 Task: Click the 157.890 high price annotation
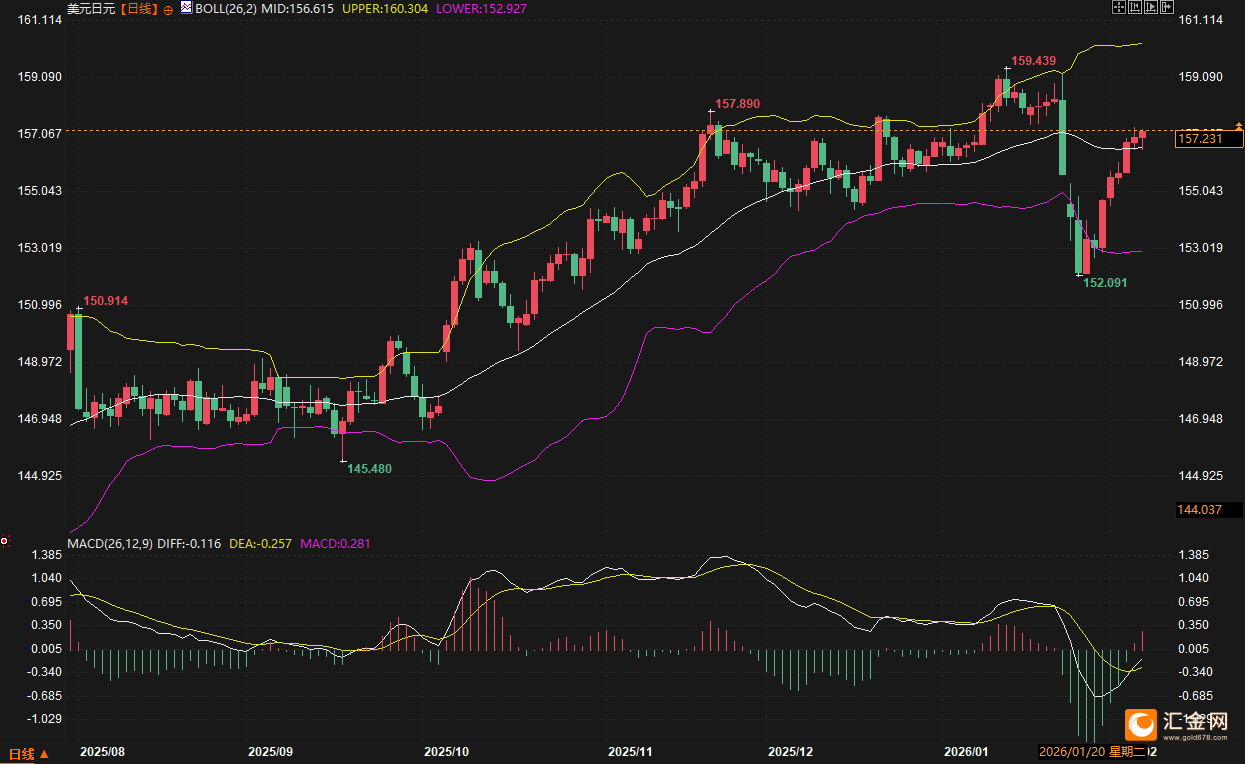coord(738,104)
